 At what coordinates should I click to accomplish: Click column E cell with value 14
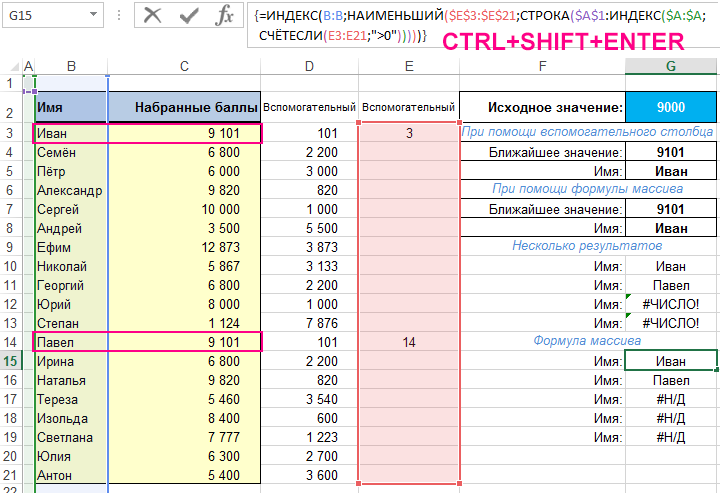pos(409,342)
